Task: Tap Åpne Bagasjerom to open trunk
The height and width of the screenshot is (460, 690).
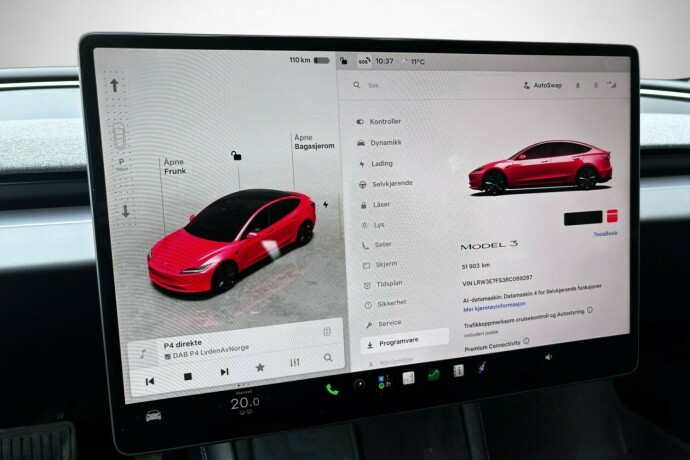Action: tap(314, 142)
